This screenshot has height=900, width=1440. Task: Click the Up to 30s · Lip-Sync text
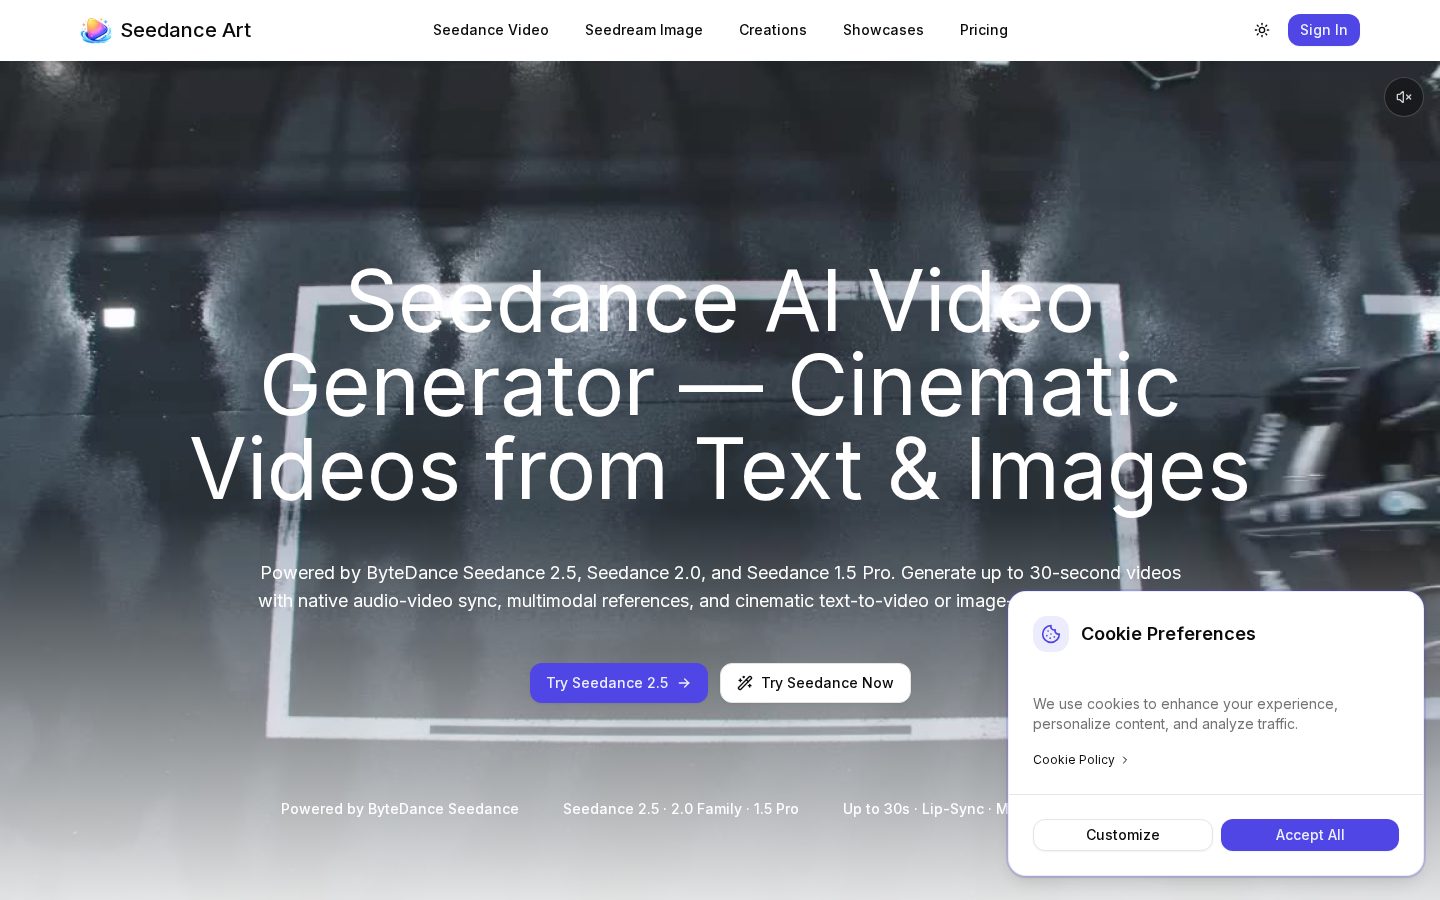[x=925, y=809]
